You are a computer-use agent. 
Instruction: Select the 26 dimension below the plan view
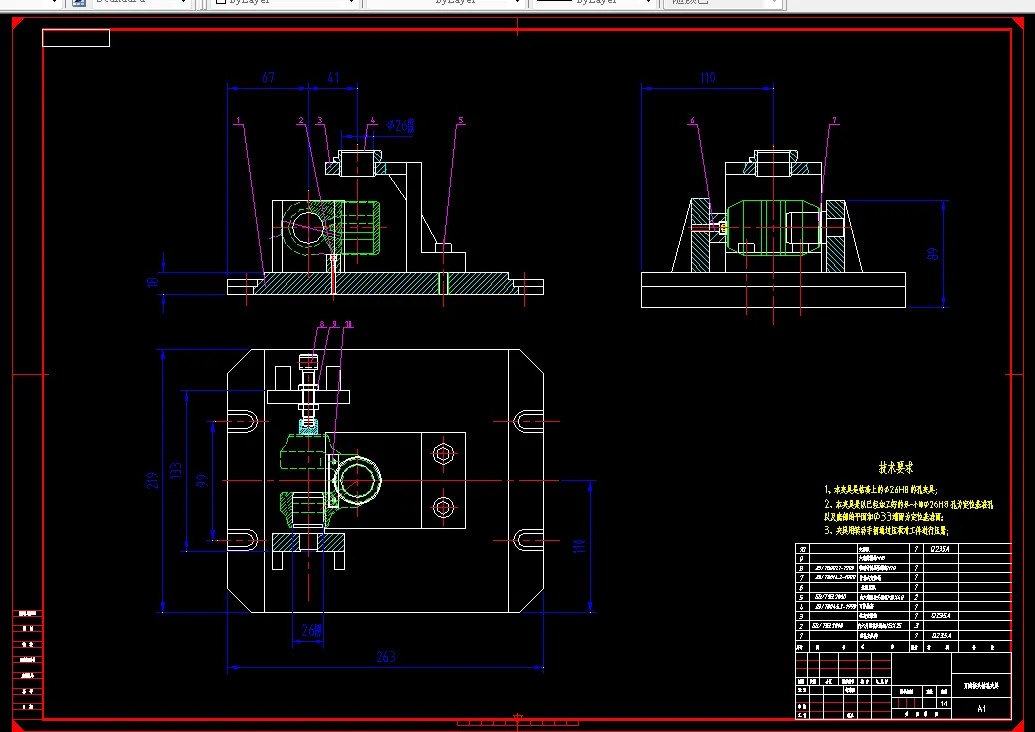312,630
